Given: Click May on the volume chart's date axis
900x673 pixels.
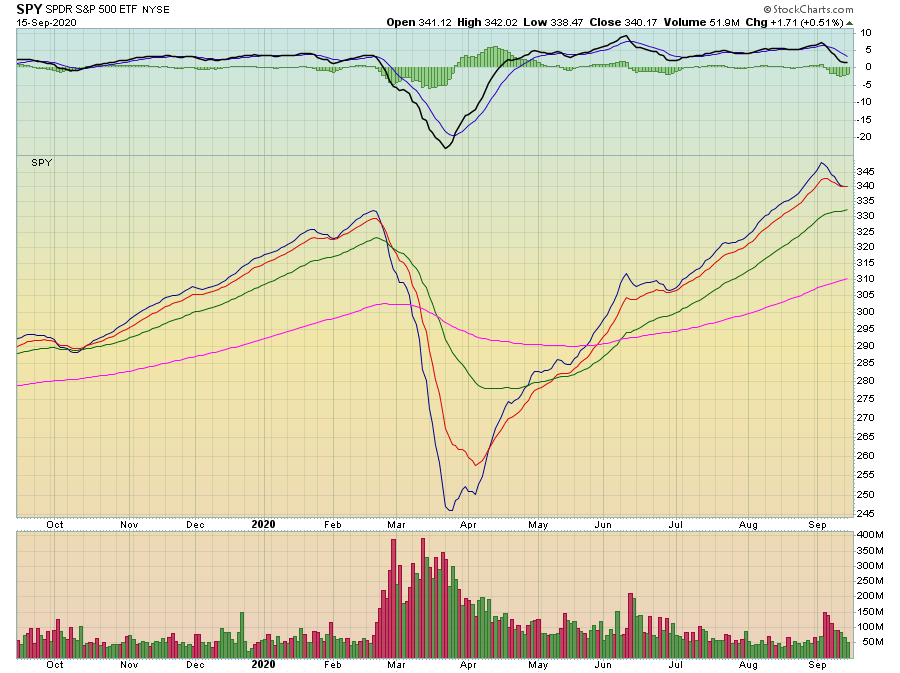Looking at the screenshot, I should pos(538,665).
